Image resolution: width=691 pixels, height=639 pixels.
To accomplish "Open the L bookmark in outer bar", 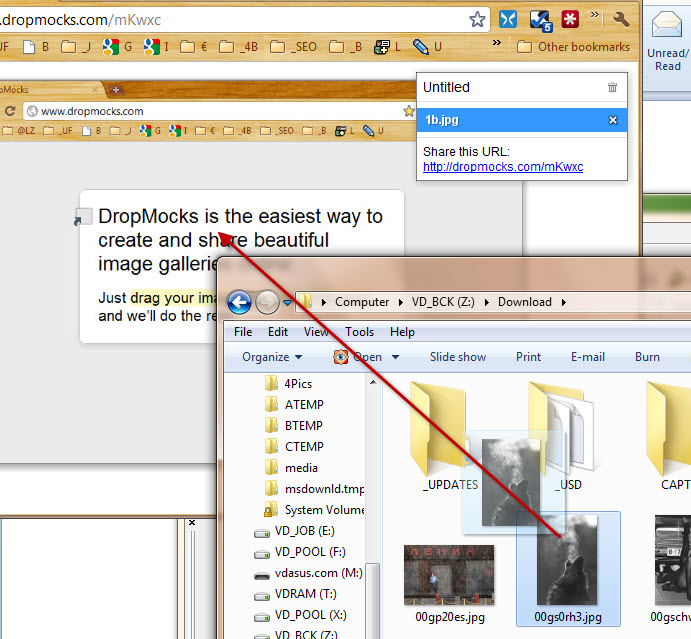I will click(387, 47).
